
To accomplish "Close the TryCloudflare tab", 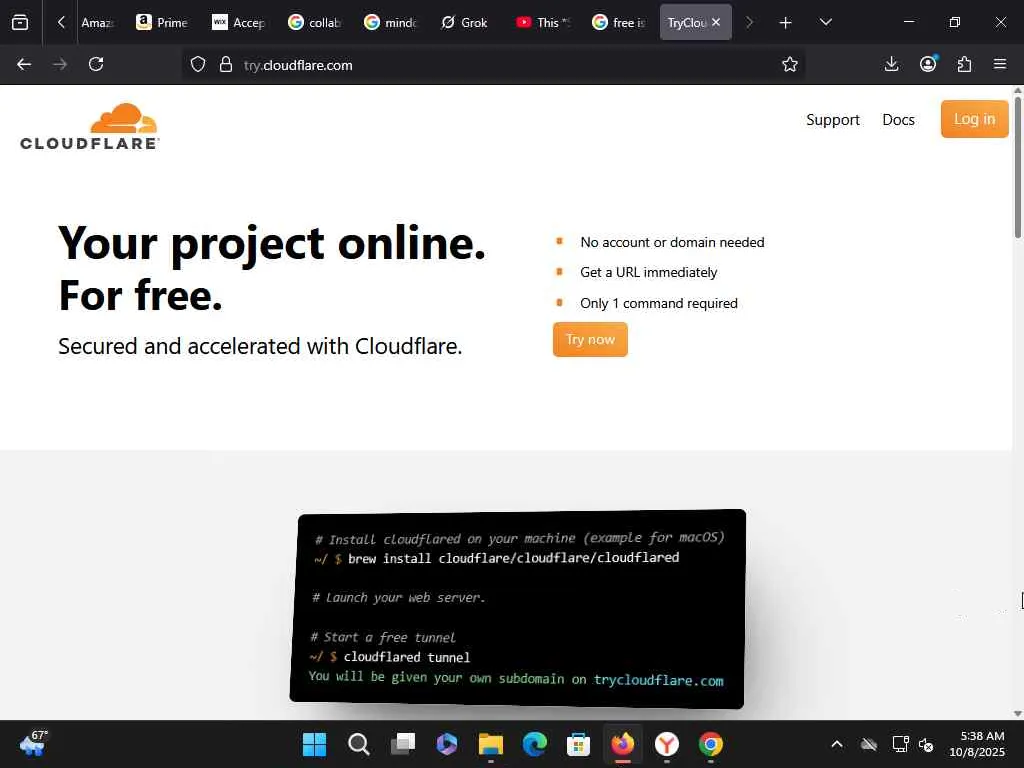I will coord(716,22).
